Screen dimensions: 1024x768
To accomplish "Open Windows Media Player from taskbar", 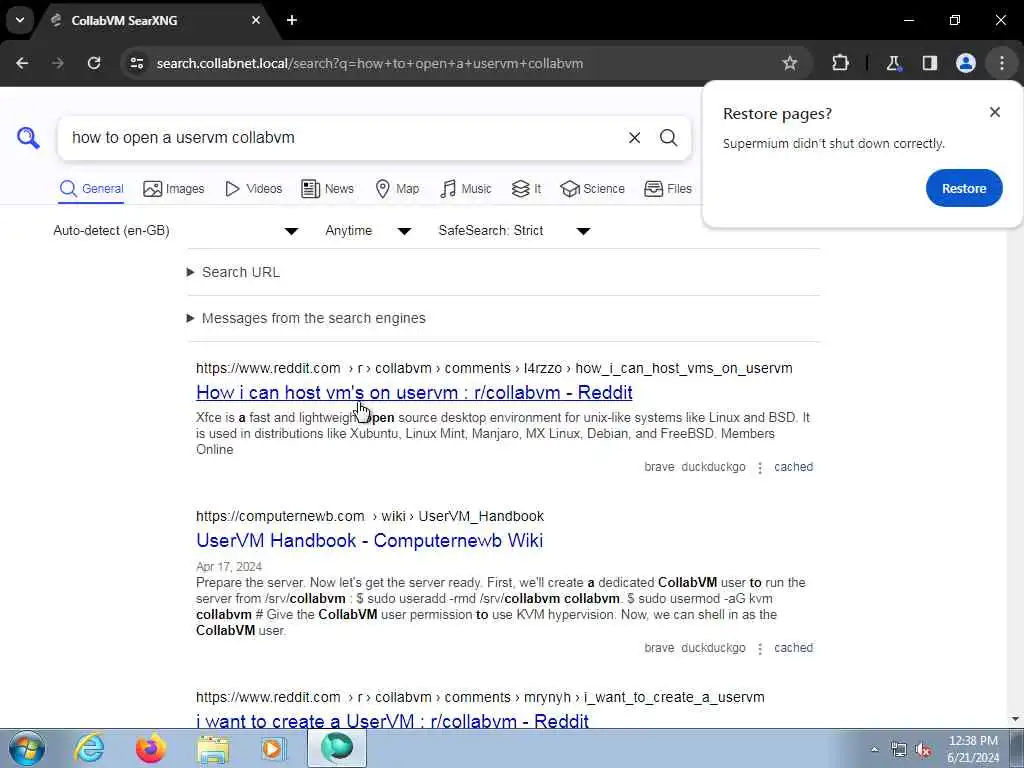I will pyautogui.click(x=274, y=748).
